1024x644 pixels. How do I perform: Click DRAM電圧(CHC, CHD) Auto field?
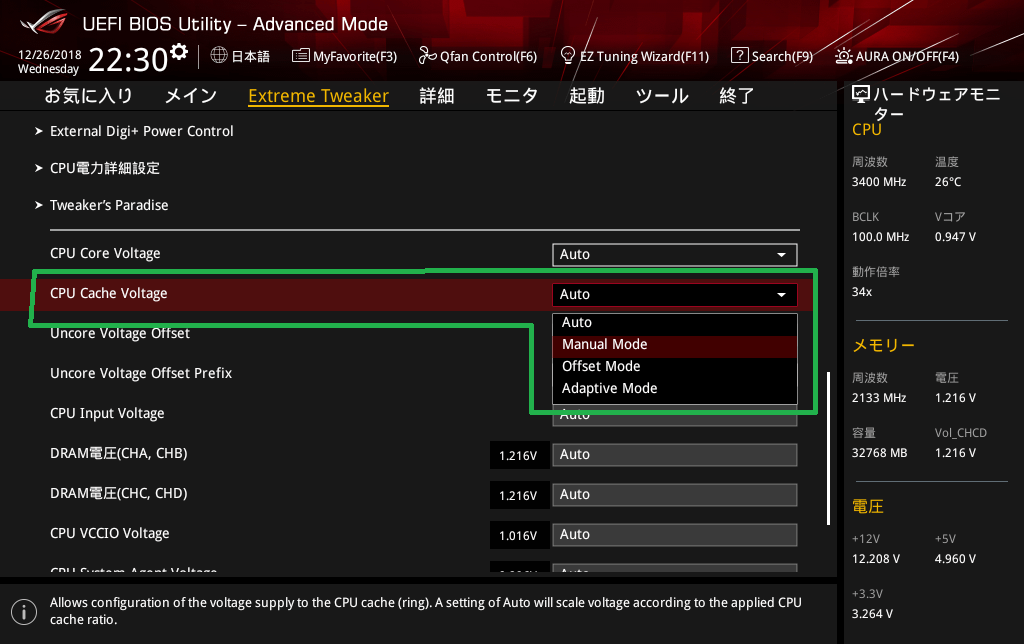[675, 494]
